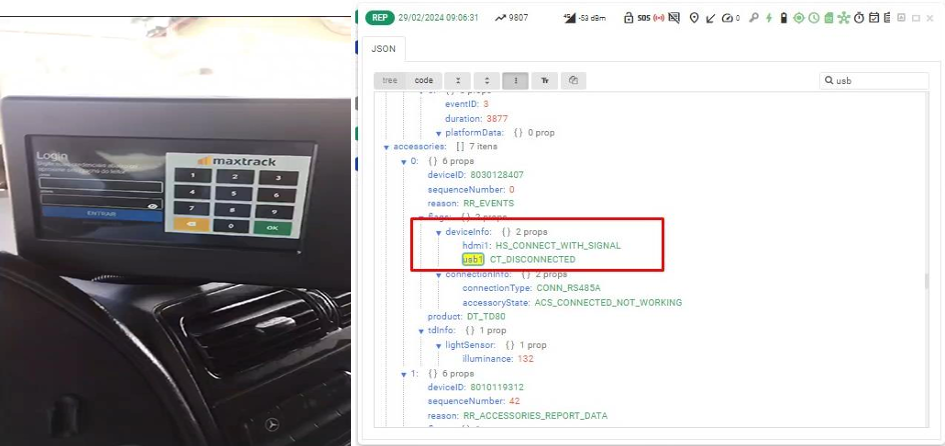
Task: Open the JSON tab
Action: pos(383,48)
